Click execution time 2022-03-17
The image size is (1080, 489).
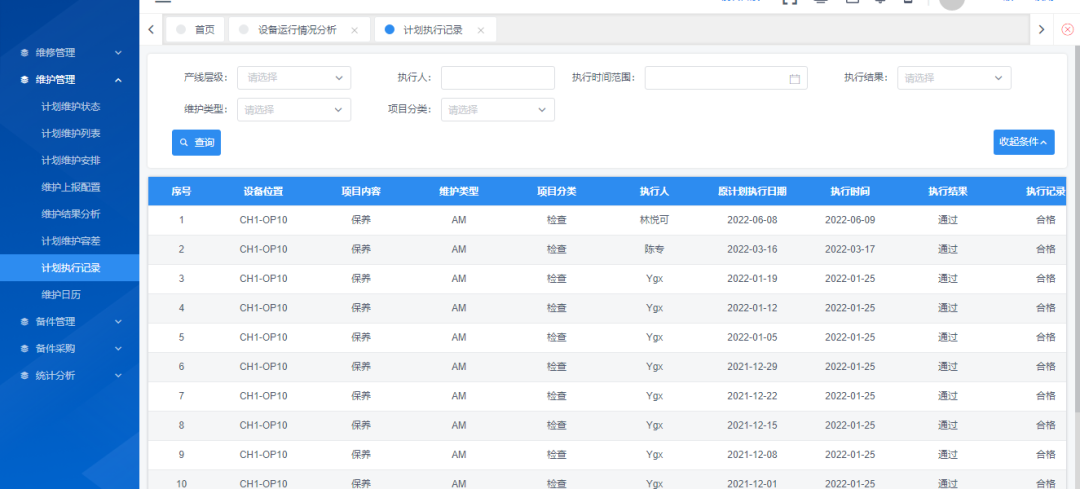point(850,249)
